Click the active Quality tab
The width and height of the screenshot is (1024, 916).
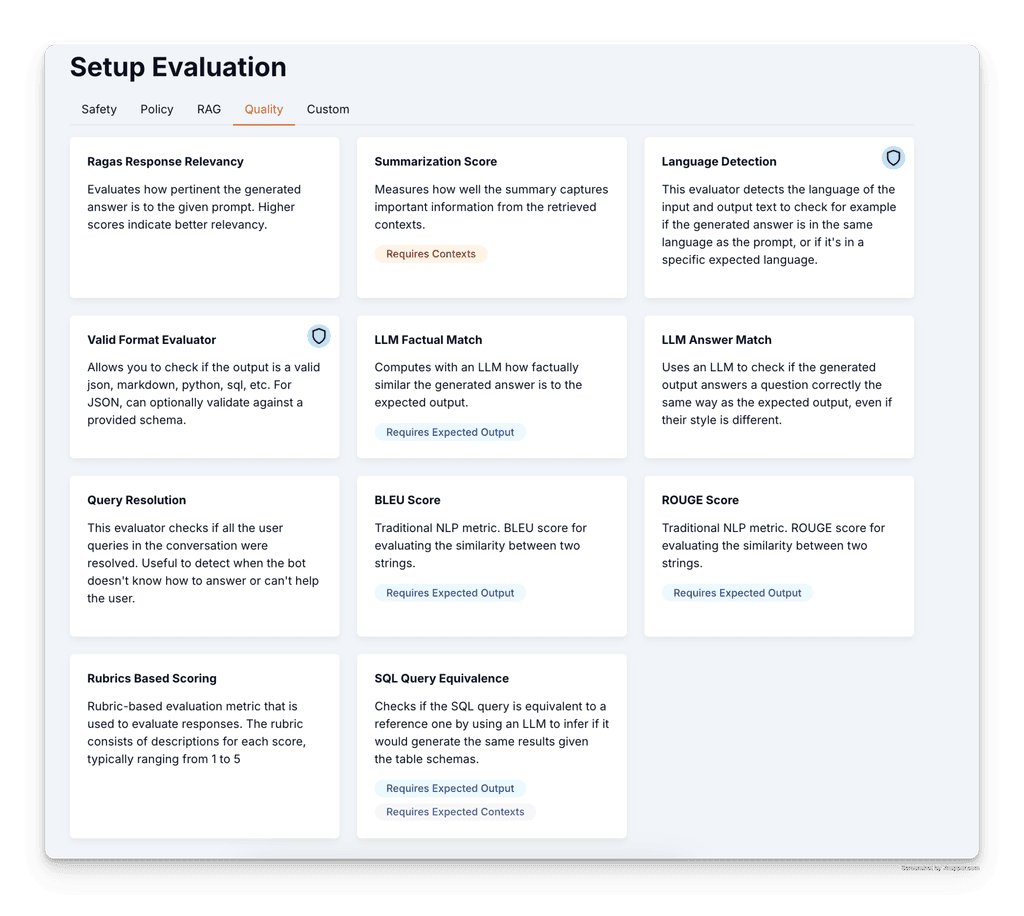point(264,109)
